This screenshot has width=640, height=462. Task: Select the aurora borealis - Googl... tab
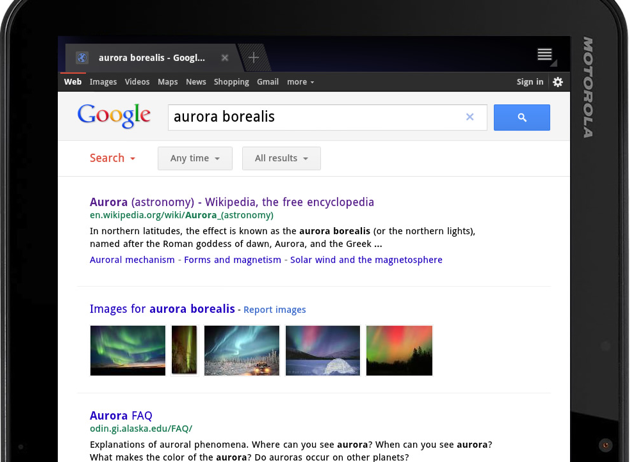pos(151,58)
